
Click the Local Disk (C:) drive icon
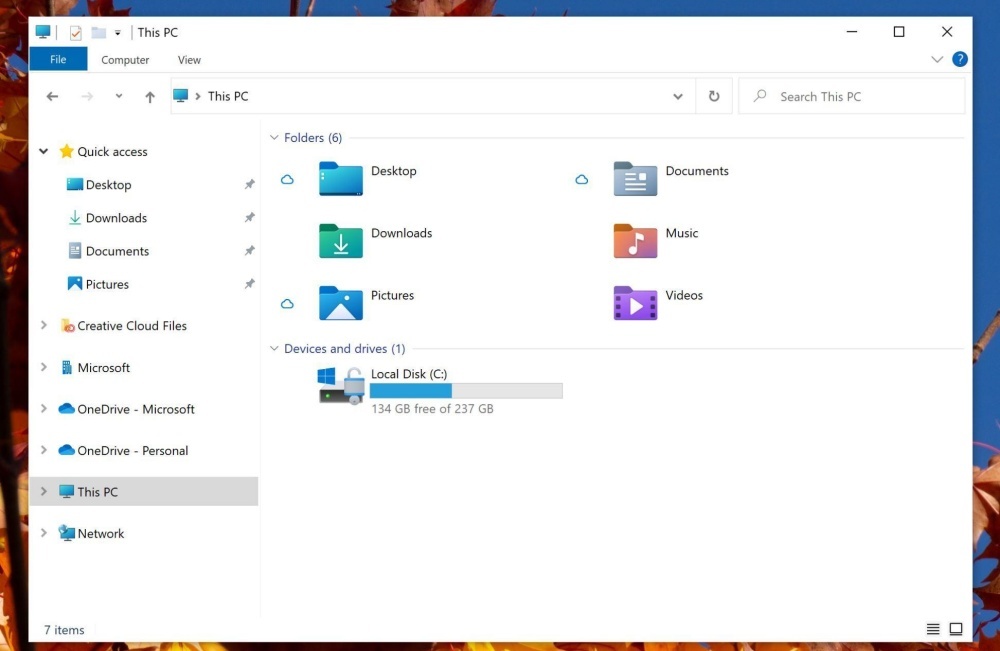coord(341,385)
